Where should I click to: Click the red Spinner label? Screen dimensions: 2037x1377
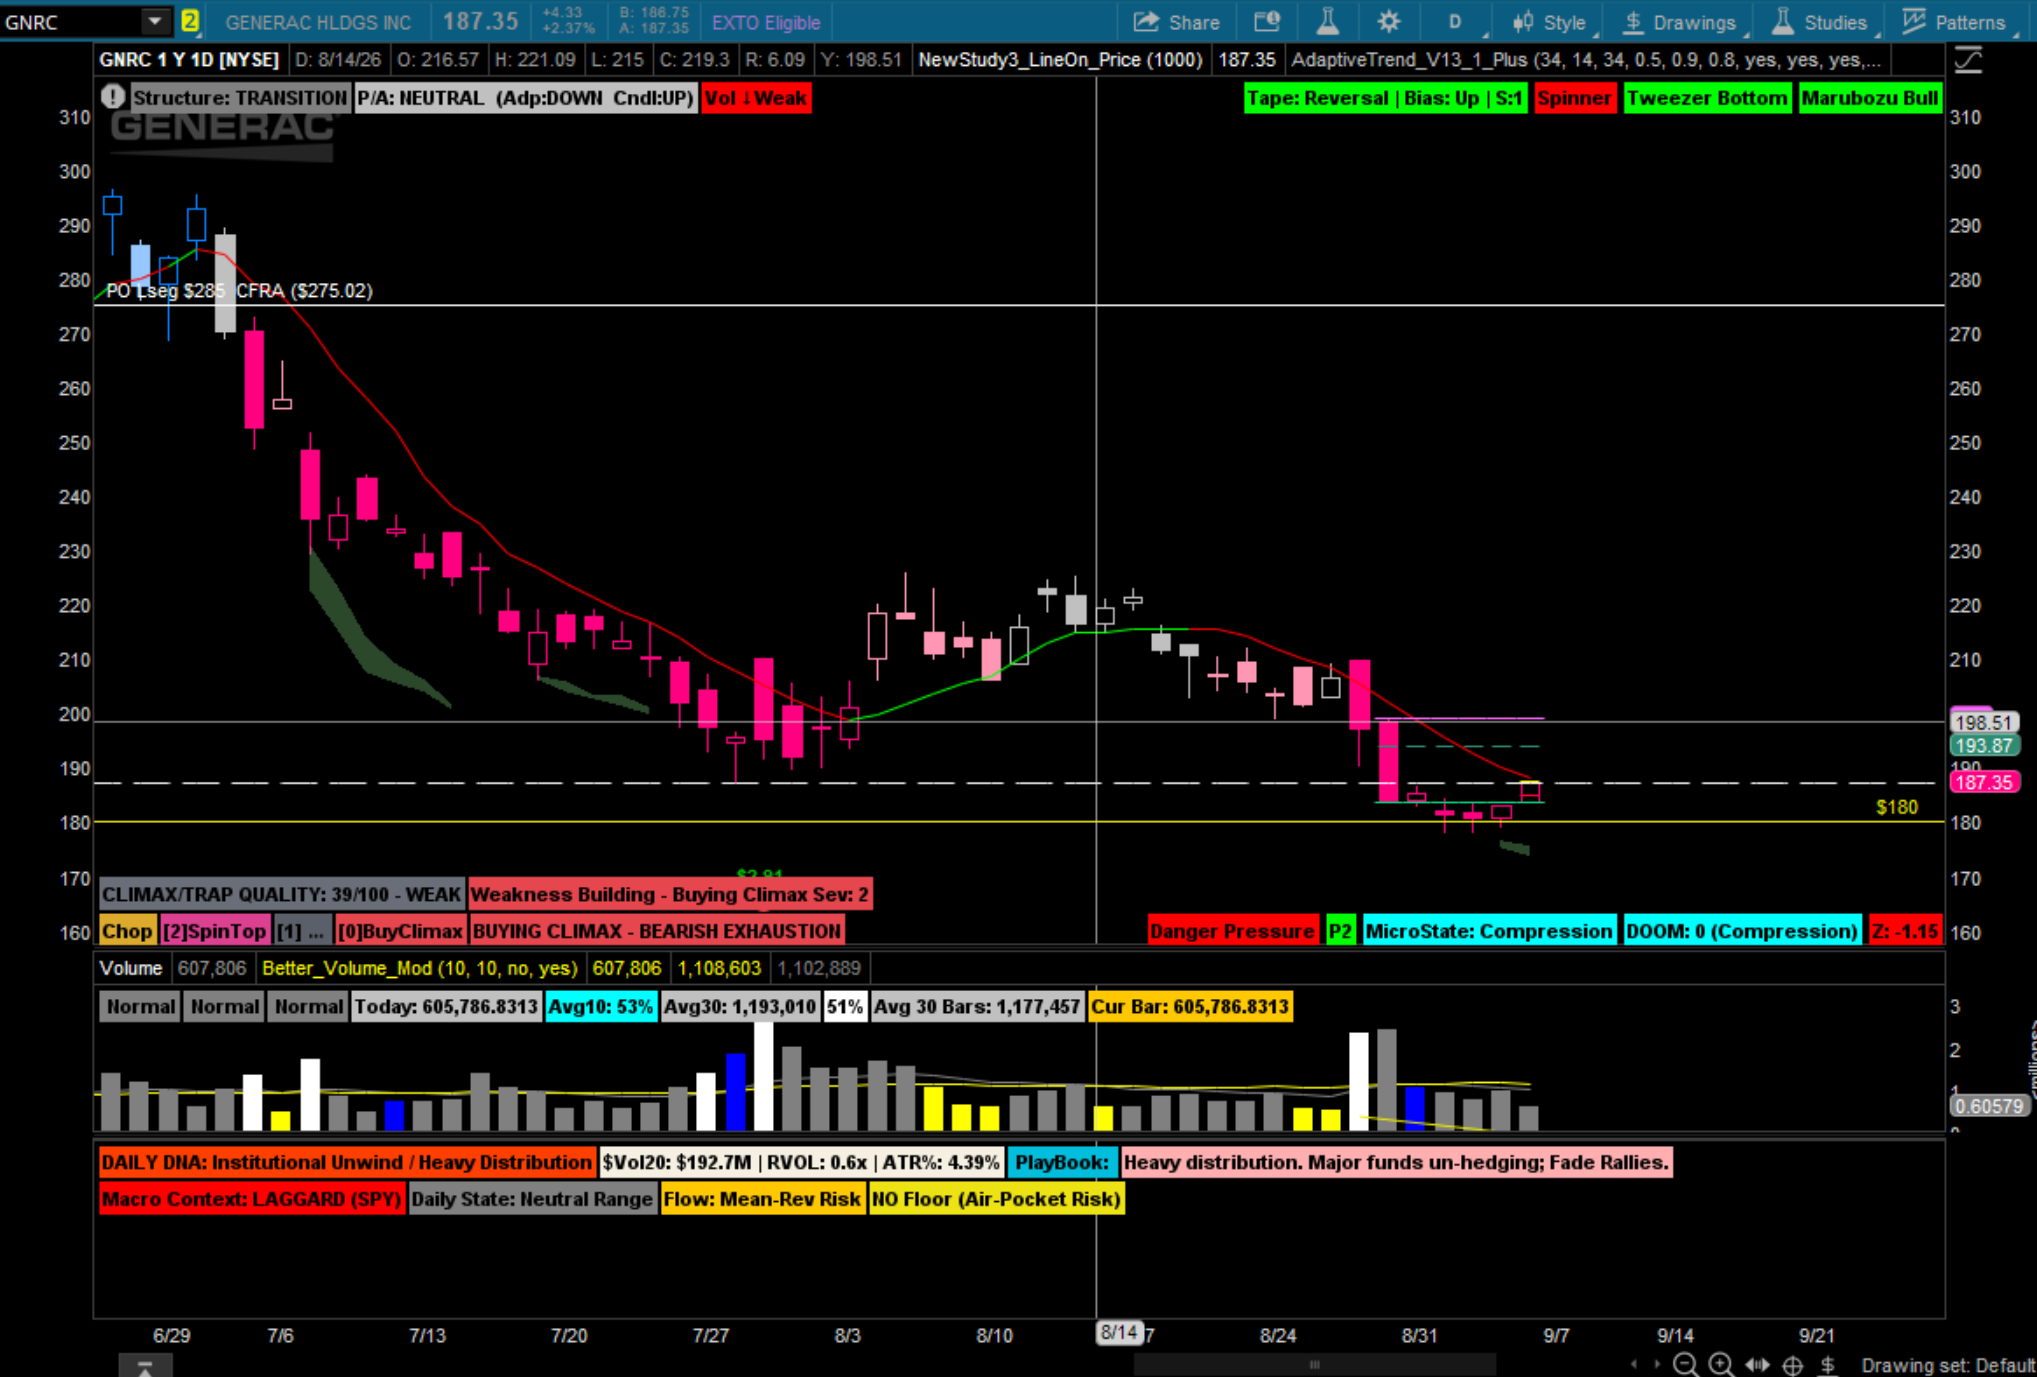tap(1575, 98)
